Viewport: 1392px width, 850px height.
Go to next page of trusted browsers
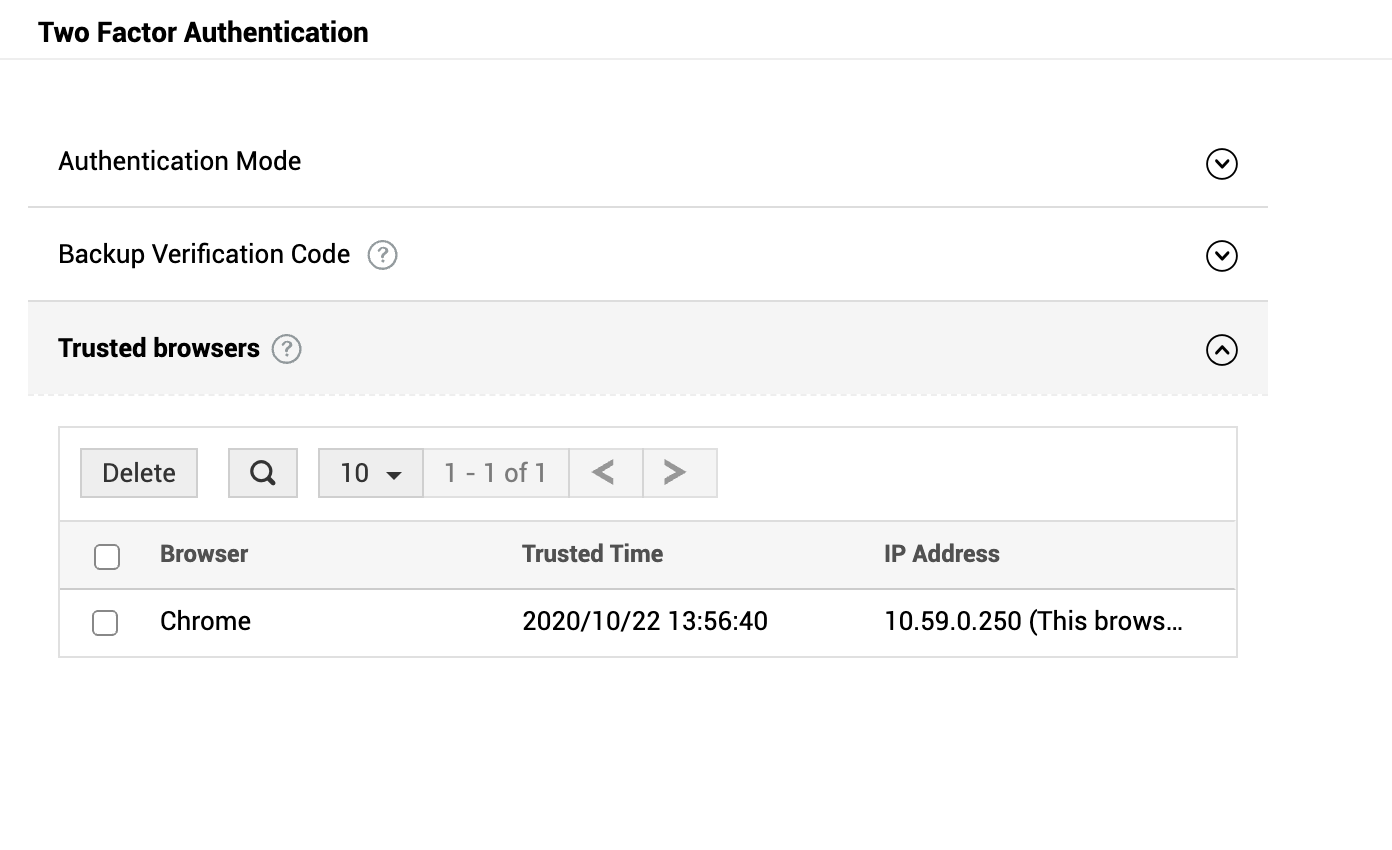[x=677, y=473]
